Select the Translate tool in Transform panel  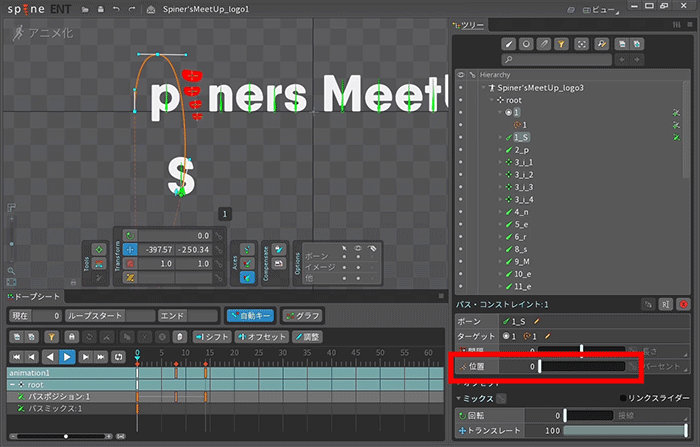tap(130, 250)
